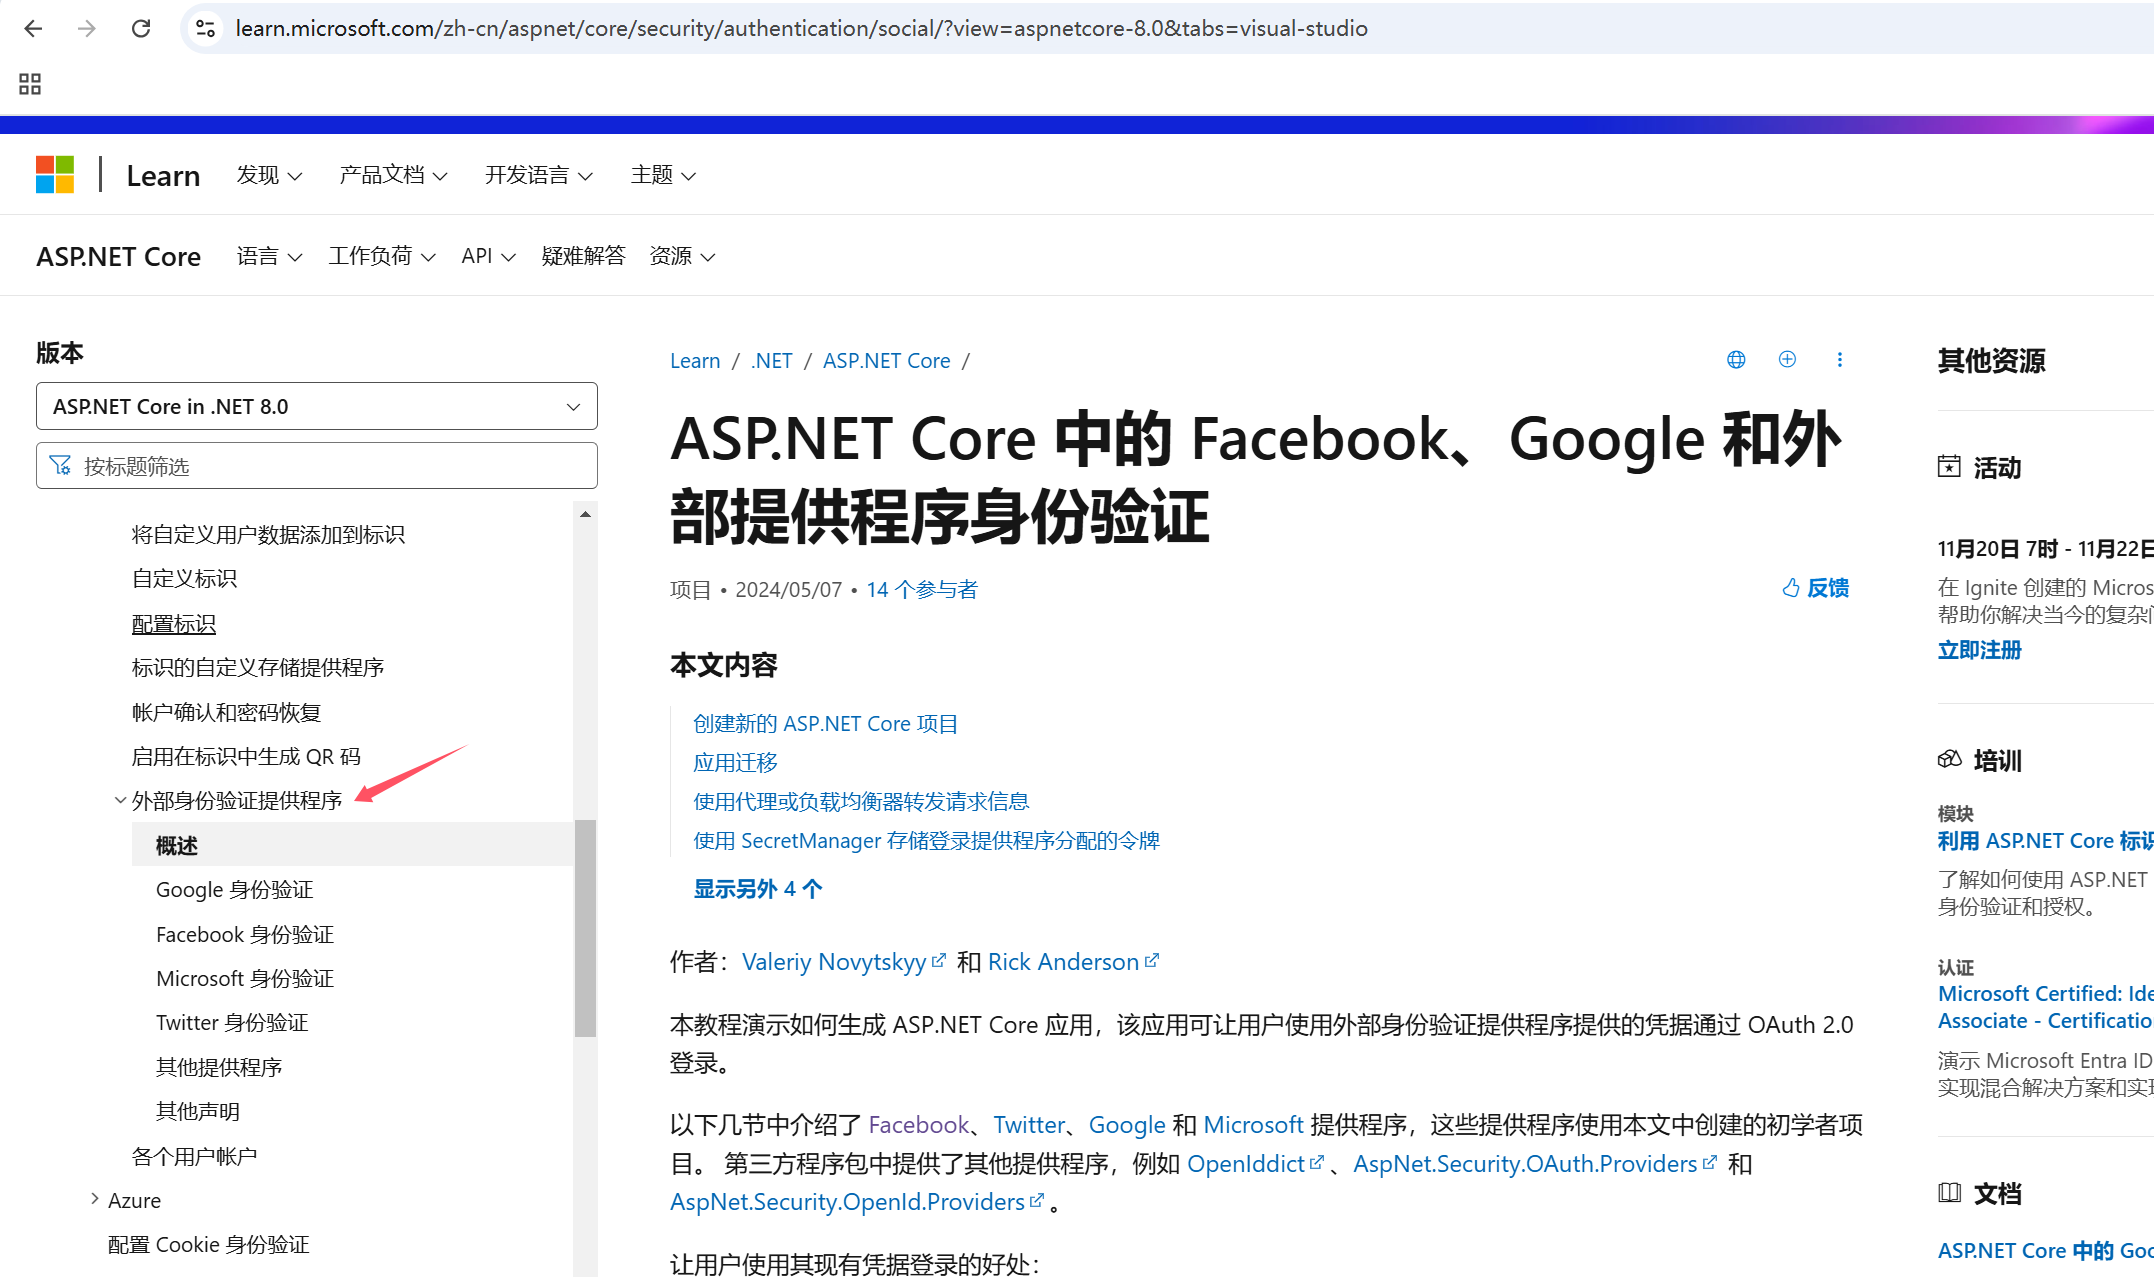Click the filter funnel icon

(61, 466)
